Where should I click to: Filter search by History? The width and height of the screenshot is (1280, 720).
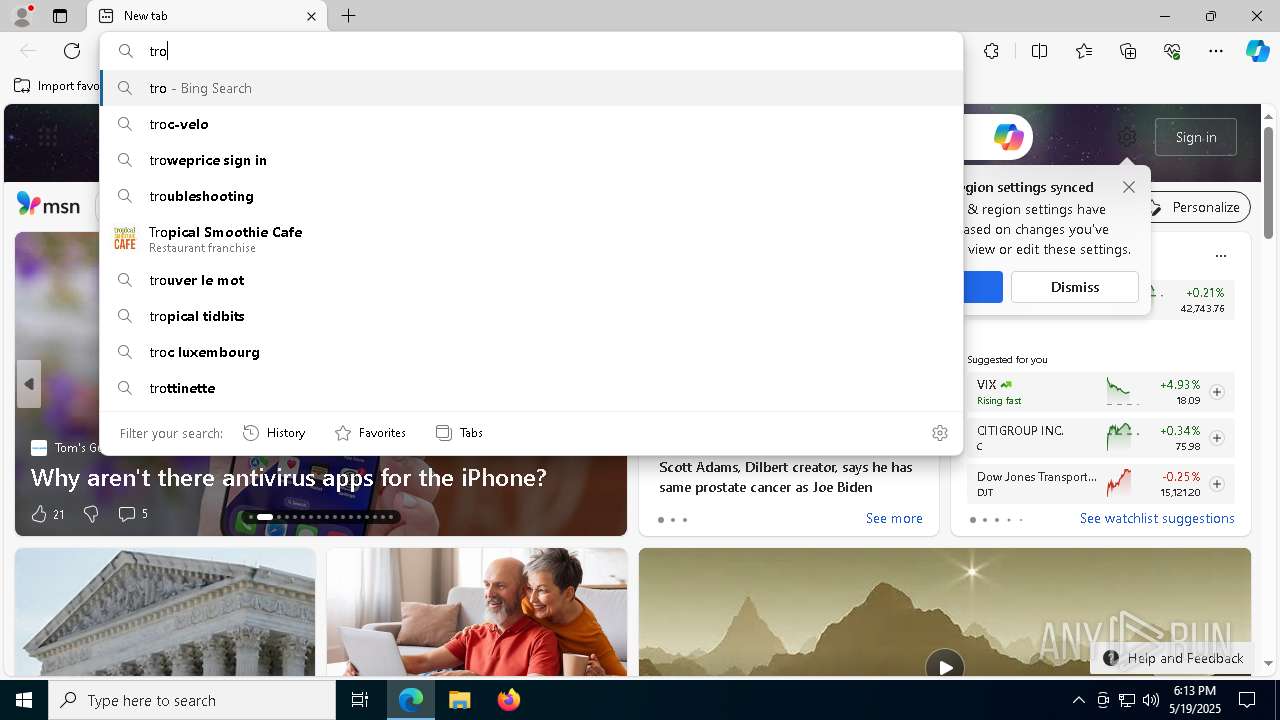click(274, 433)
